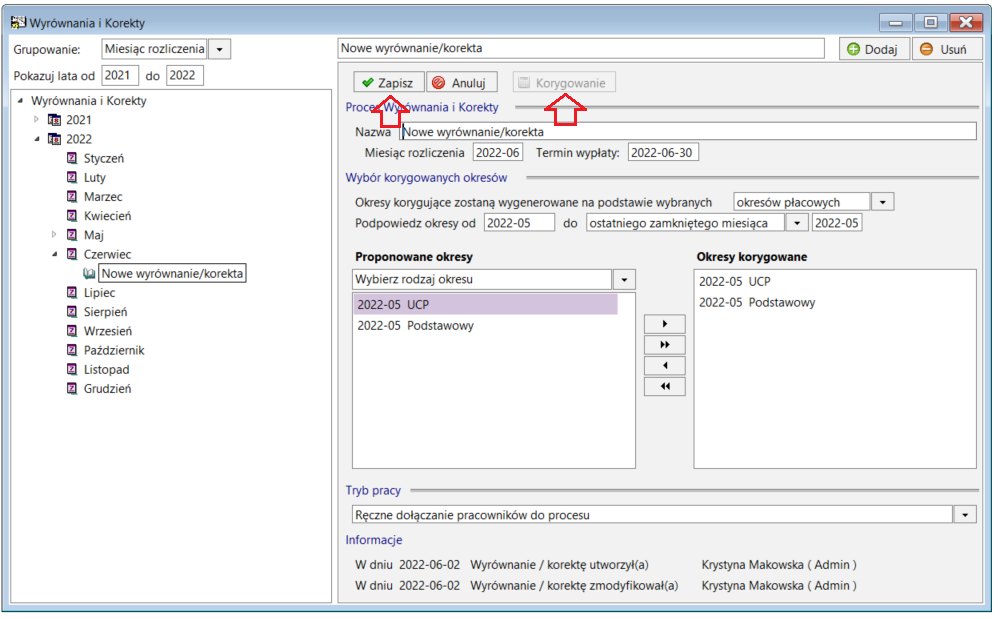The image size is (1001, 619).
Task: Click the Kwiecień month icon
Action: (x=72, y=215)
